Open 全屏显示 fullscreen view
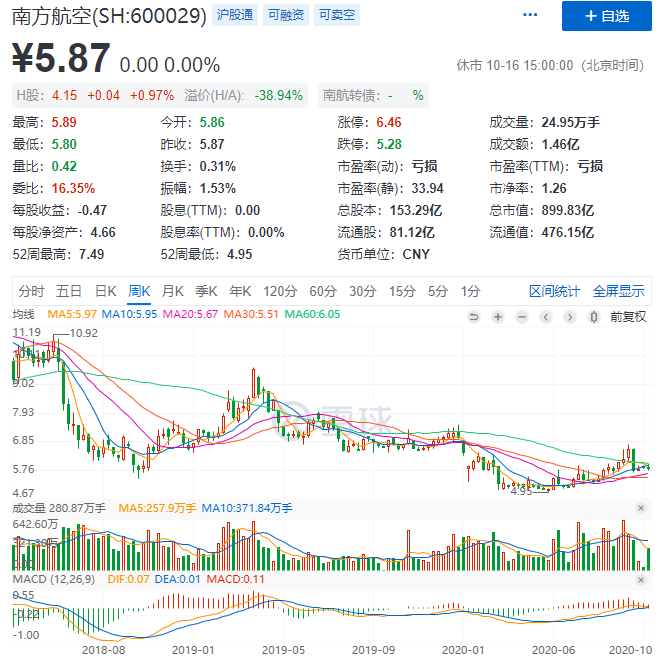Screen dimensions: 660x658 619,291
